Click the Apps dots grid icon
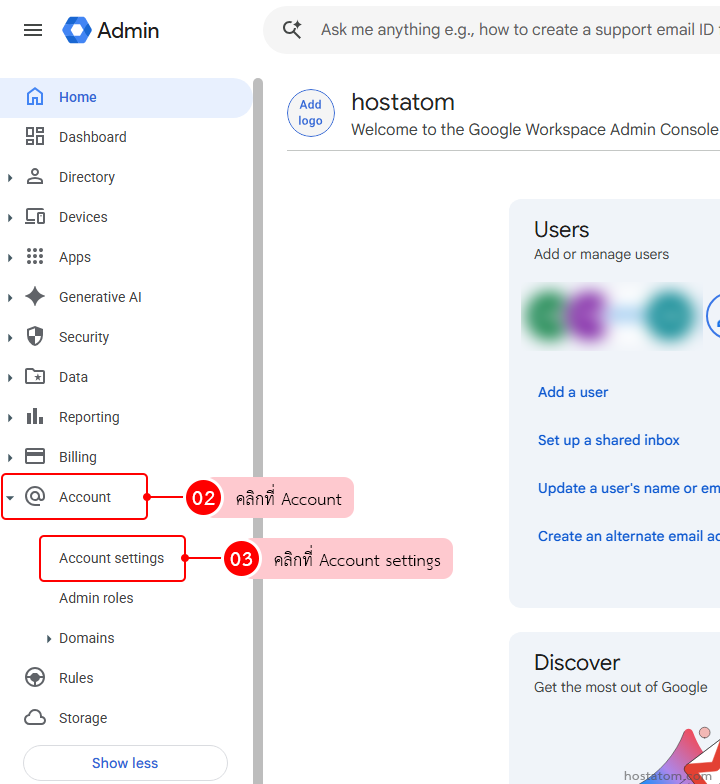 pos(34,256)
